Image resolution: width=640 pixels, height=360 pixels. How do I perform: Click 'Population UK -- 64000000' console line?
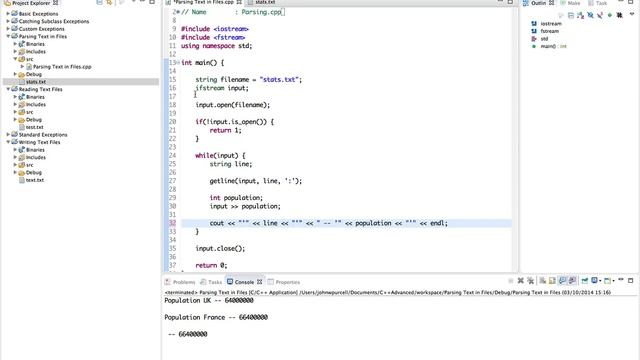(209, 300)
